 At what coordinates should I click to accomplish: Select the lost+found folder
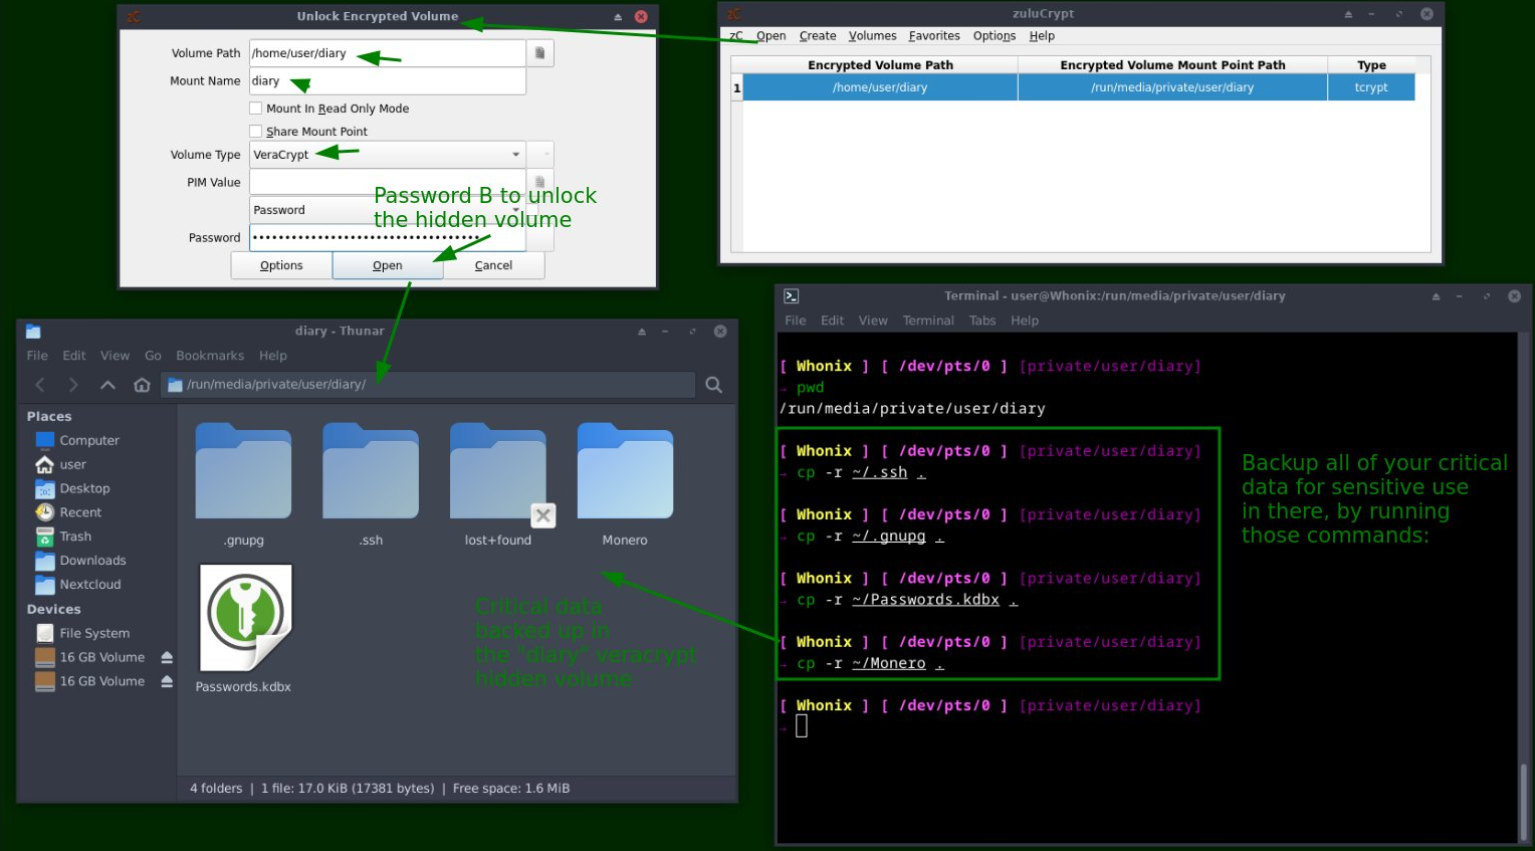click(x=498, y=485)
